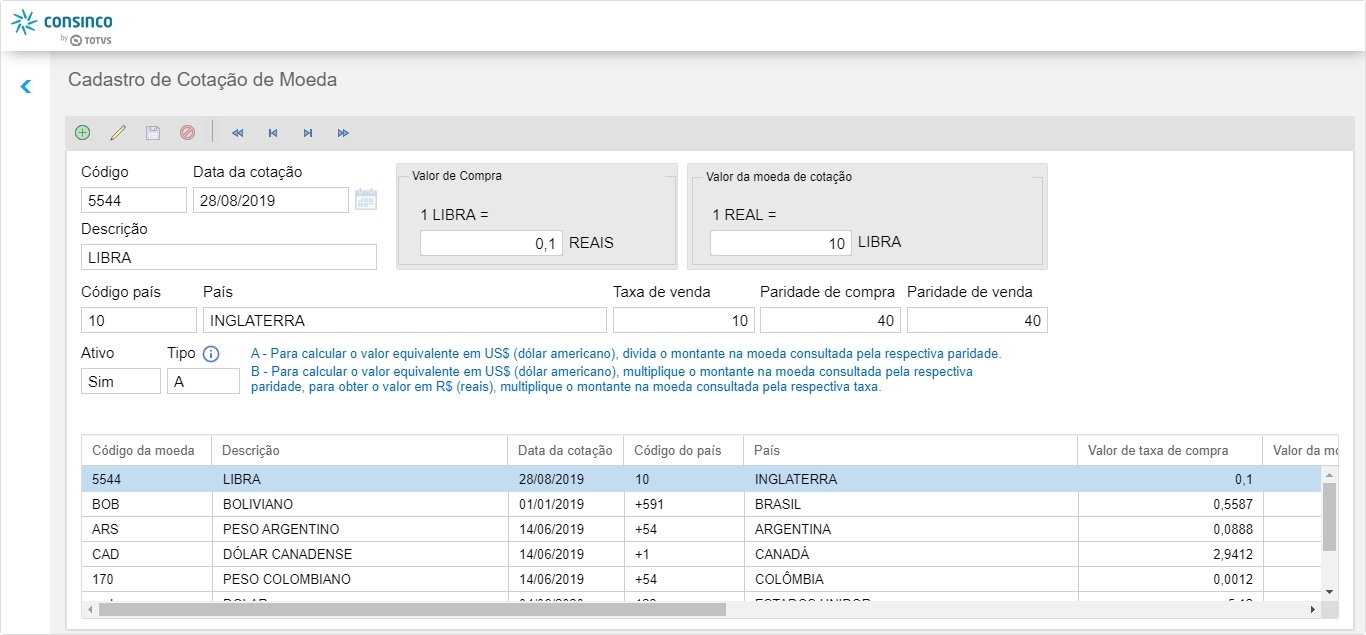
Task: Select the BOLIVIANO row
Action: click(x=701, y=504)
